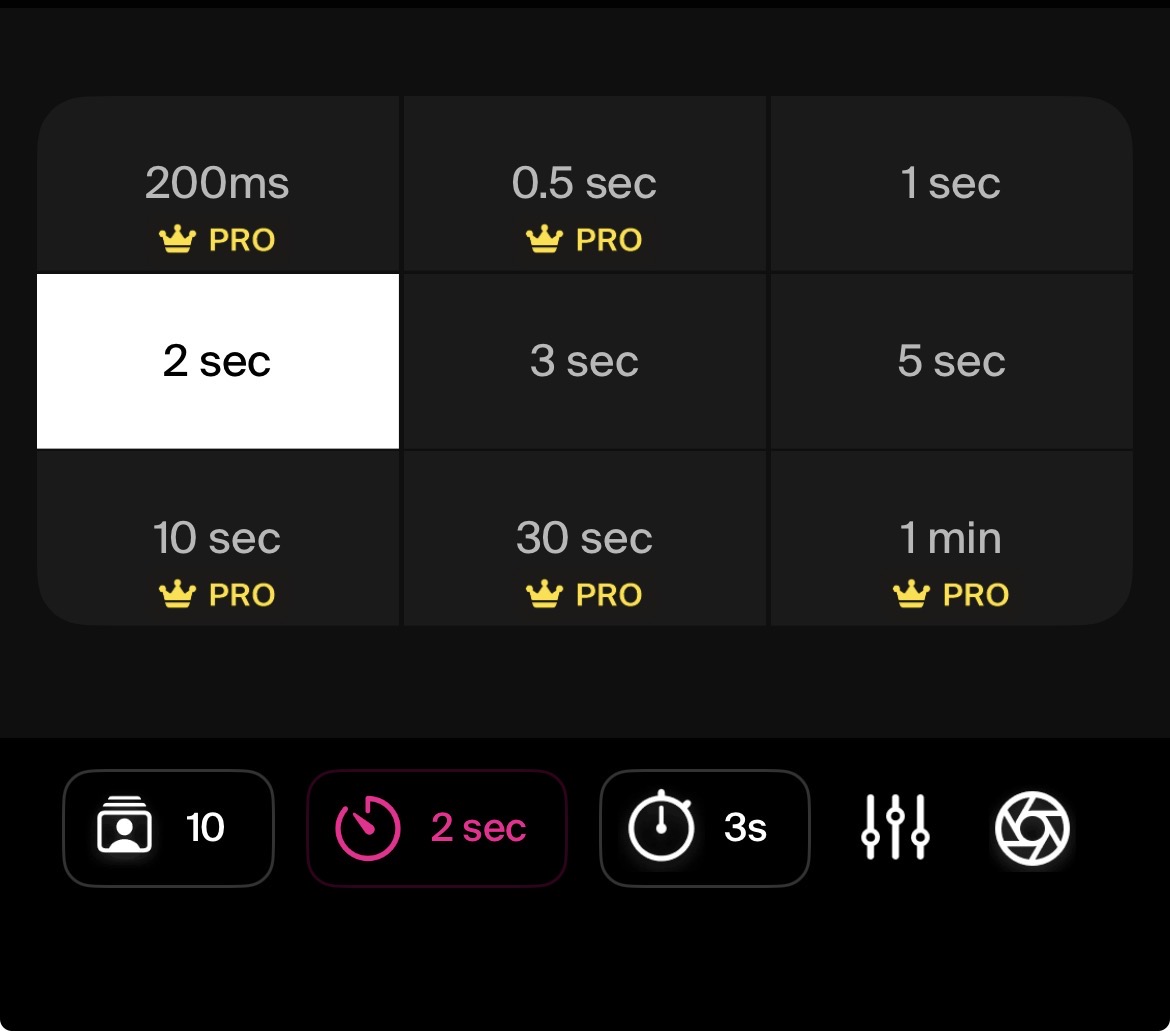Click the crown on the 1 min PRO badge
The image size is (1170, 1031).
tap(910, 594)
